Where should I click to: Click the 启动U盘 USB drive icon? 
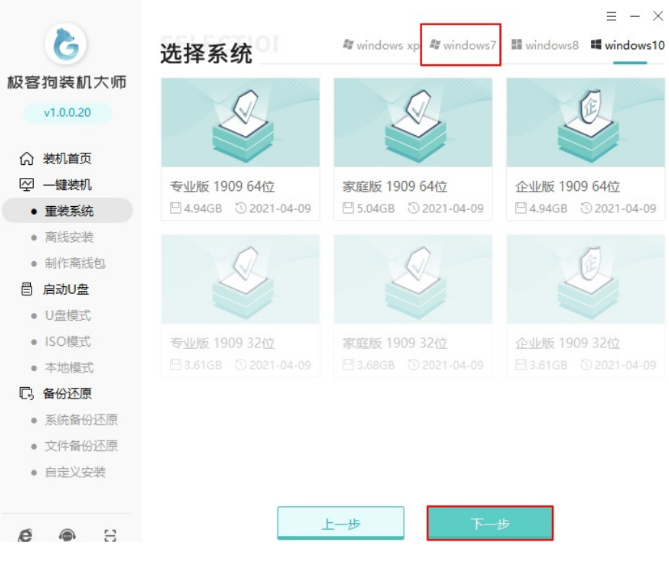click(x=26, y=289)
